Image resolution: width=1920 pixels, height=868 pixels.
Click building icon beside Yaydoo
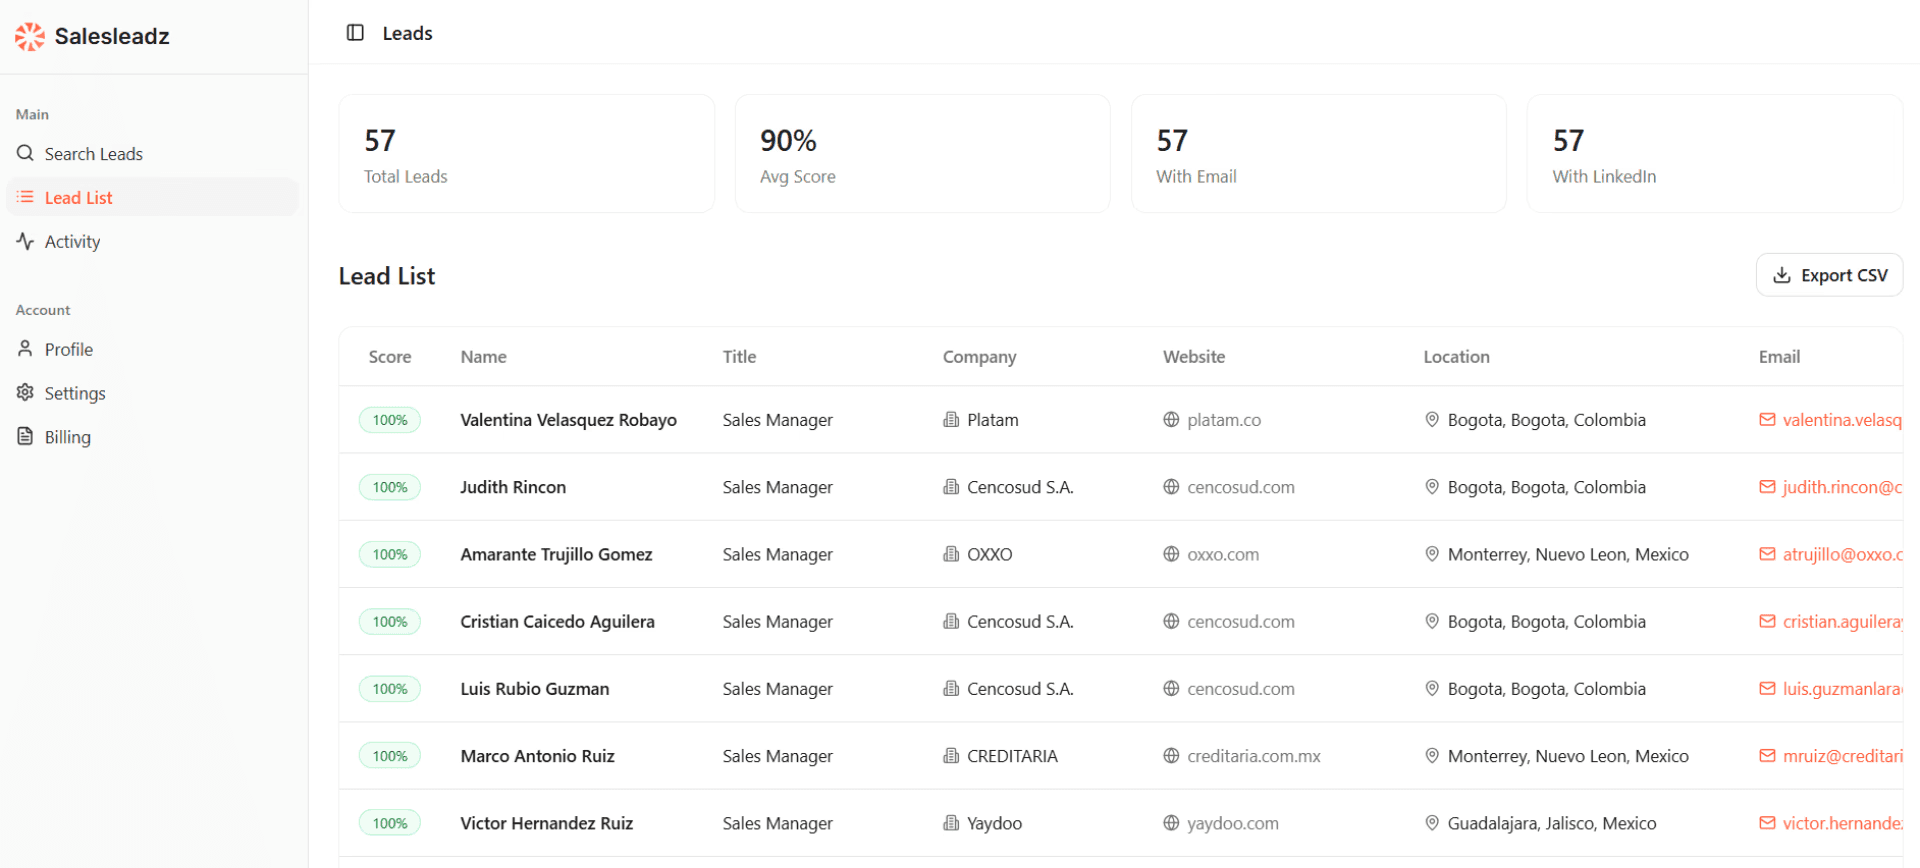tap(951, 823)
